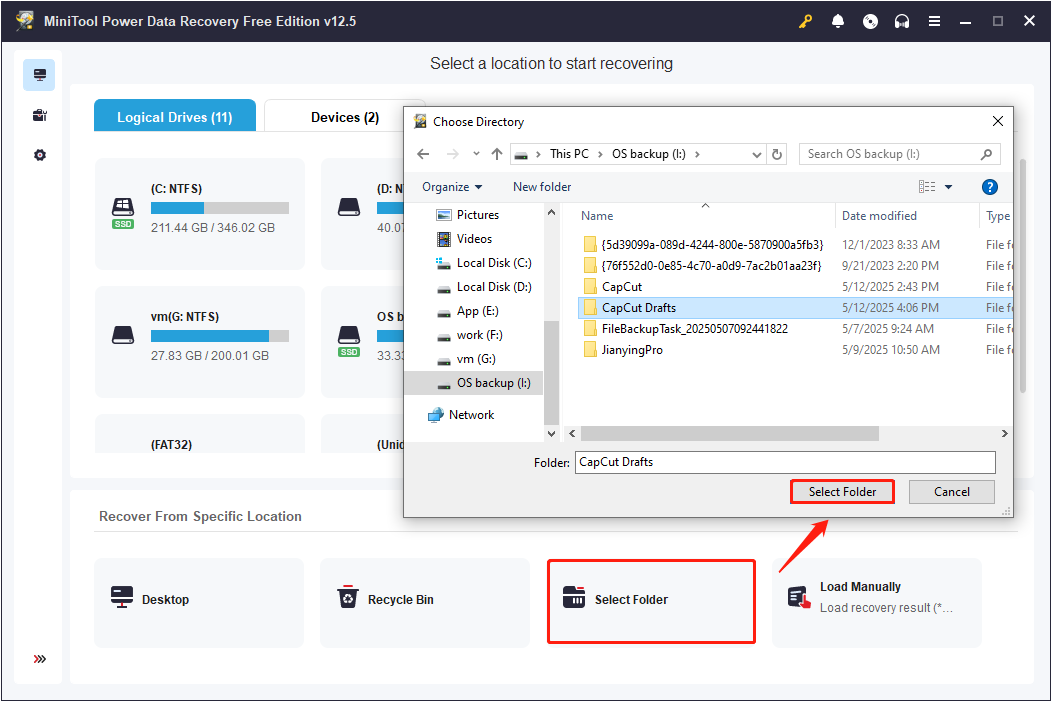
Task: Click the horizontal scrollbar in file list
Action: click(729, 434)
